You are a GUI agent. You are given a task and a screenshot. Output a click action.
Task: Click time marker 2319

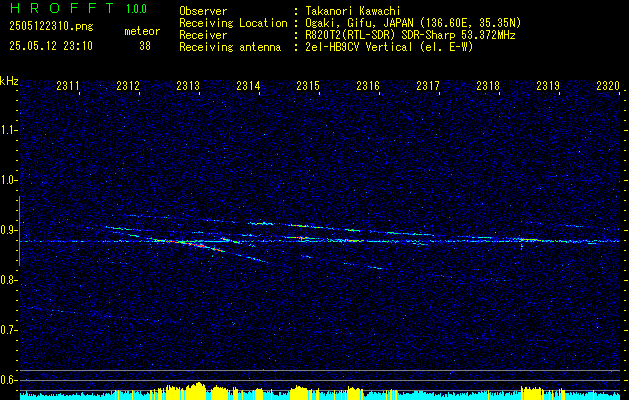[x=548, y=86]
